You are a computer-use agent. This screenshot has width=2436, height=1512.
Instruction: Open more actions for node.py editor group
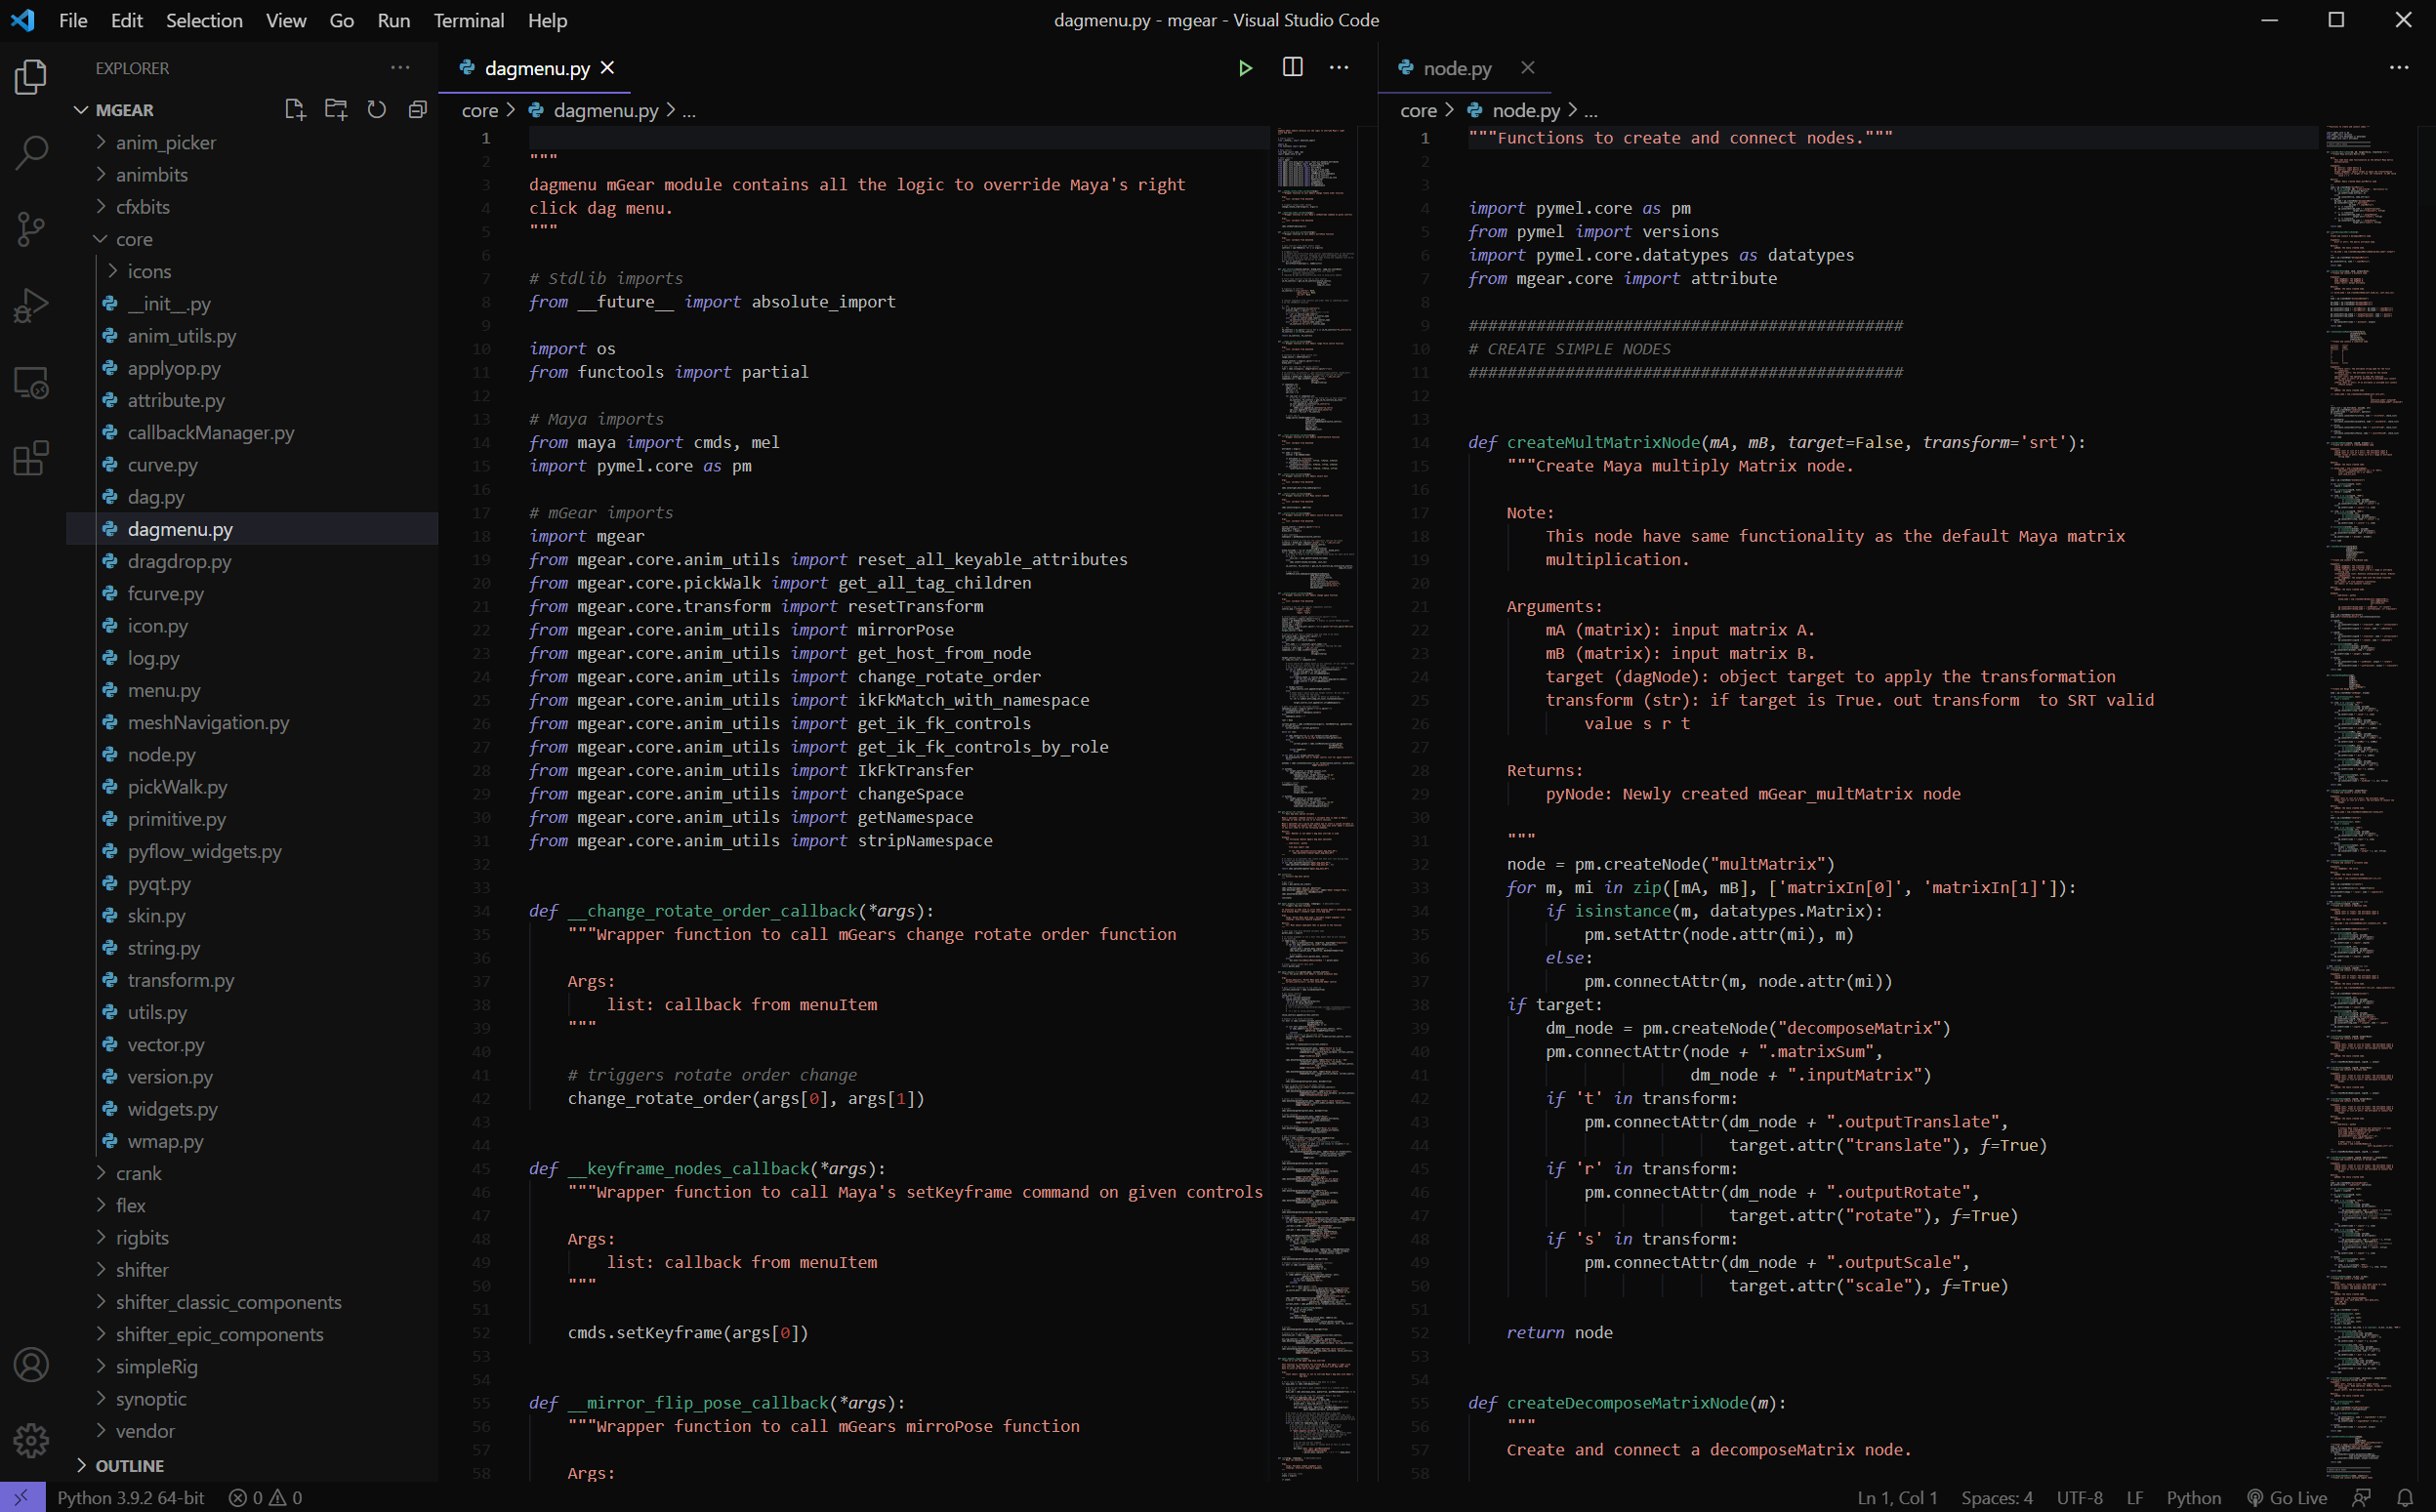2399,68
